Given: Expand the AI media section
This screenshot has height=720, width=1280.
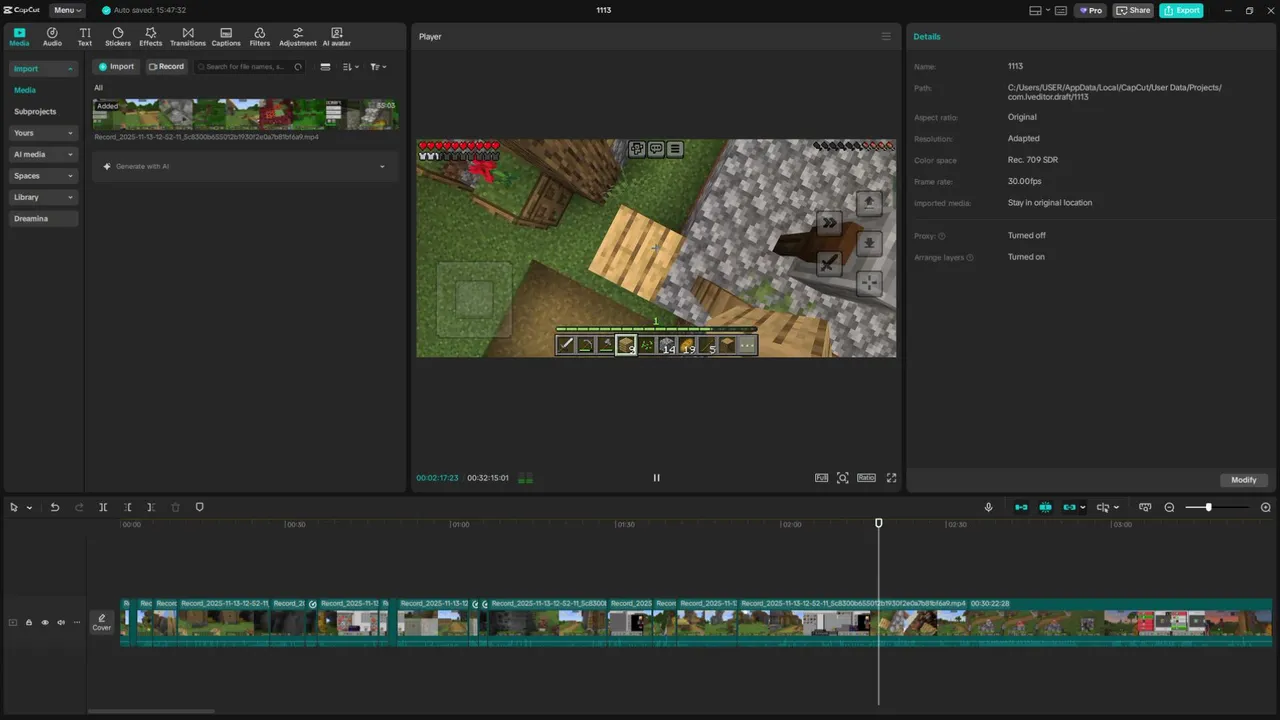Looking at the screenshot, I should (44, 154).
